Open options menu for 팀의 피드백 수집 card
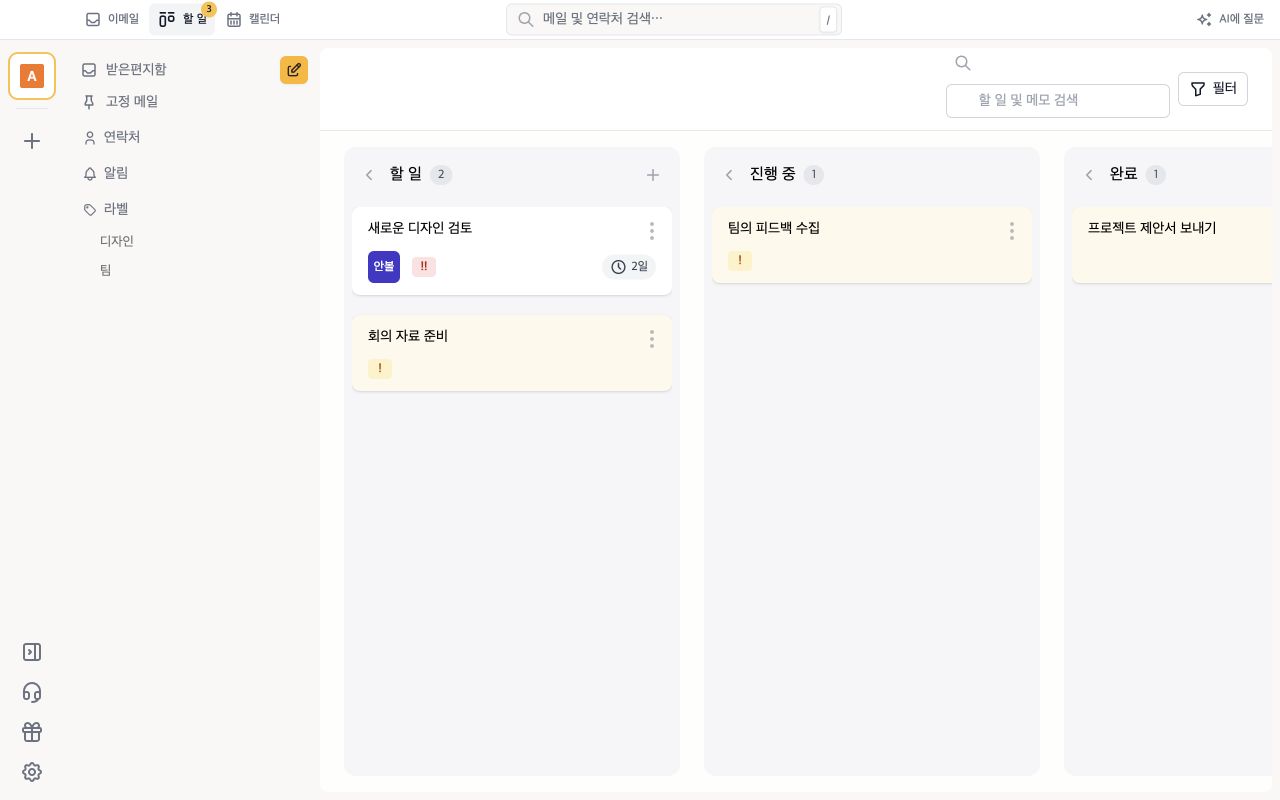 click(1012, 231)
